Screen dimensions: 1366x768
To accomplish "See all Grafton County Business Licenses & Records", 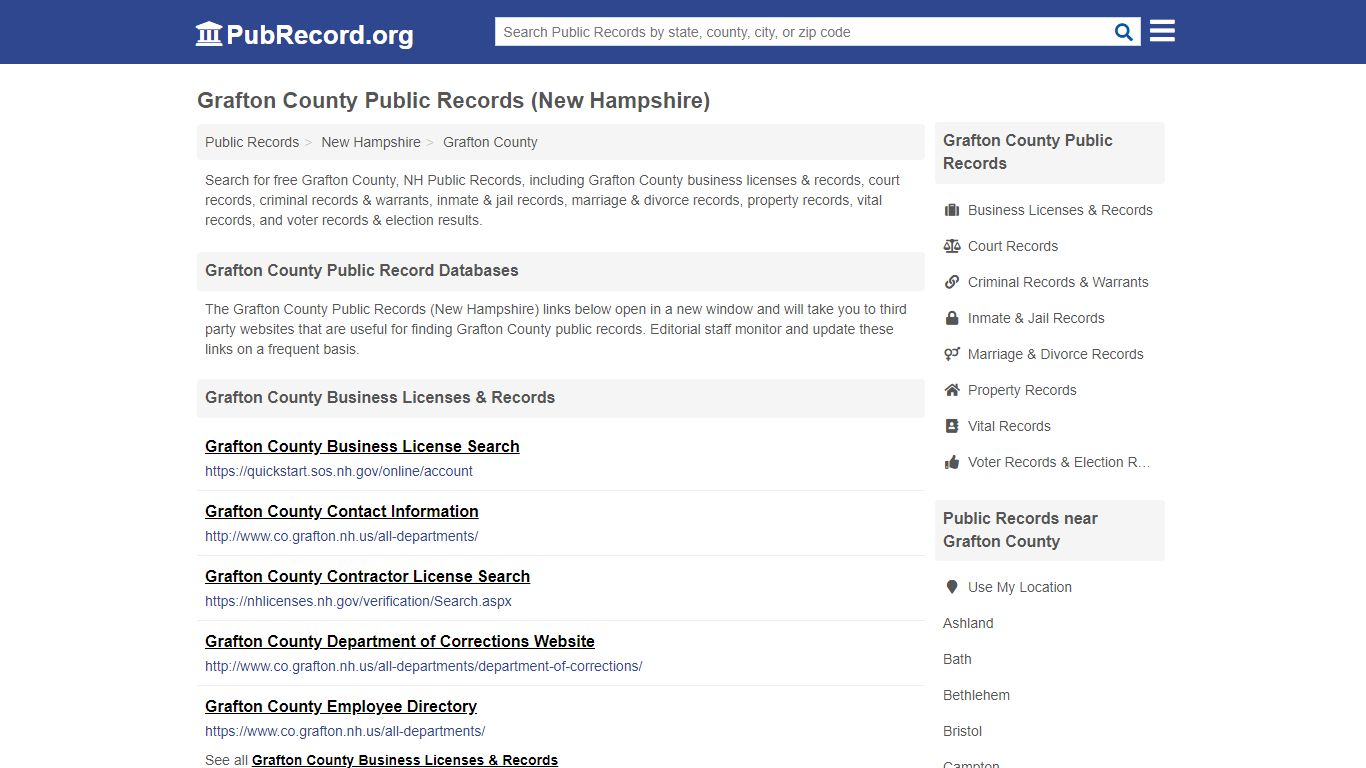I will [405, 760].
